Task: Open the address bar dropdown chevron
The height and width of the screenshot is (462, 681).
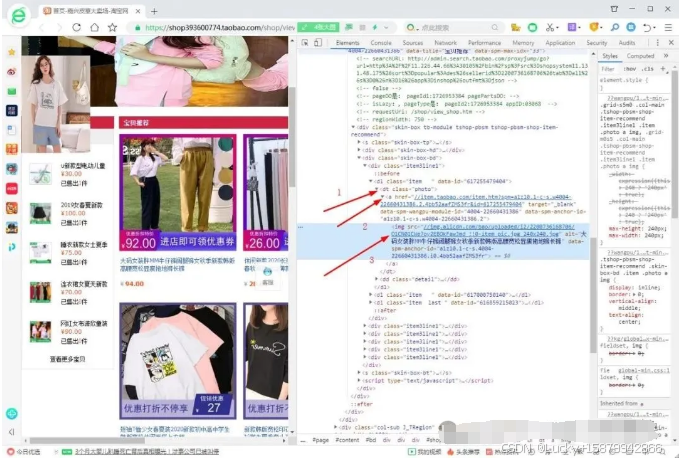Action: pos(386,27)
